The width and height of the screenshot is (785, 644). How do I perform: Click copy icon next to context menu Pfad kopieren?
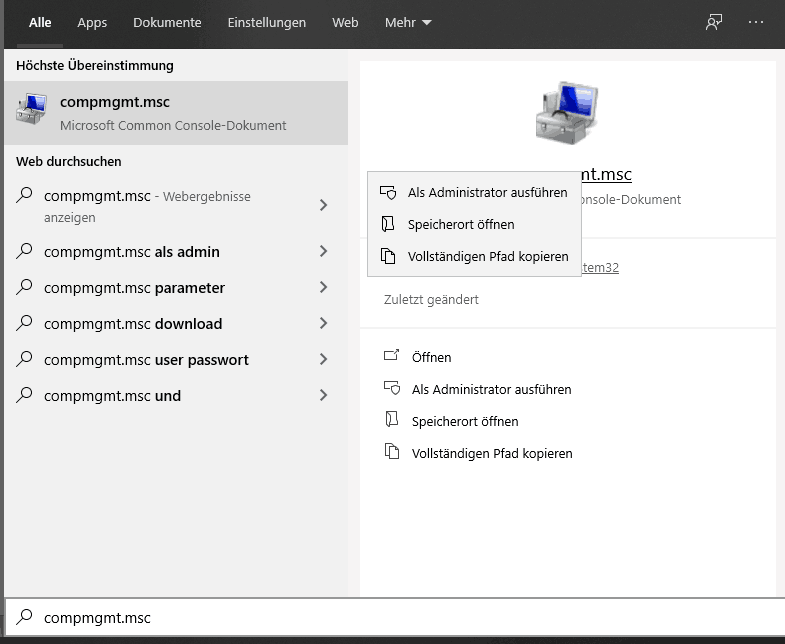(388, 256)
